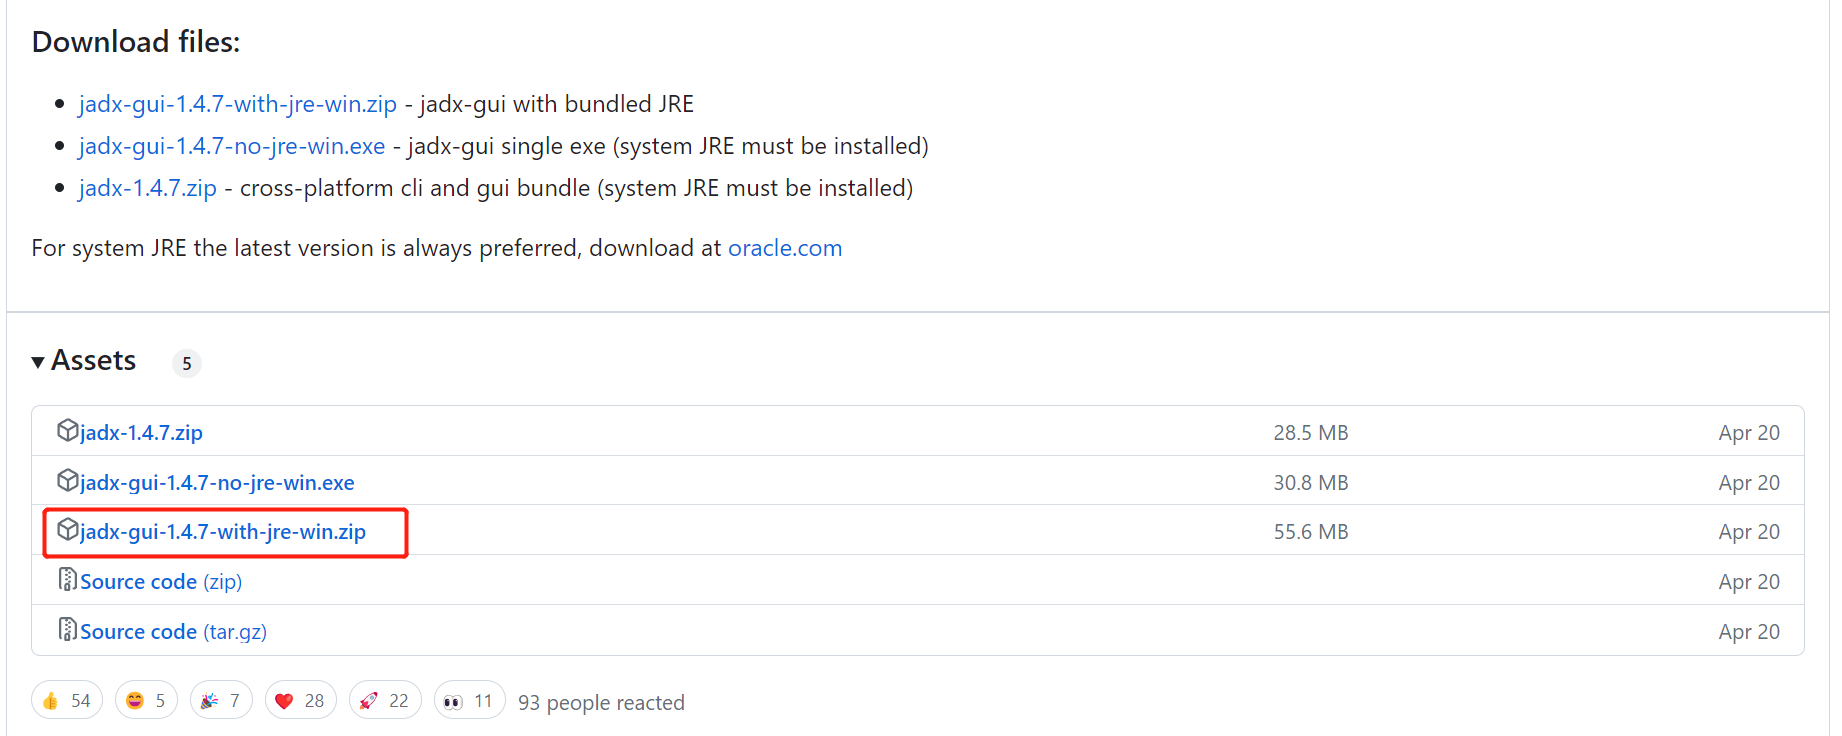Toggle the eyes reaction
Image resolution: width=1842 pixels, height=736 pixels.
click(468, 701)
